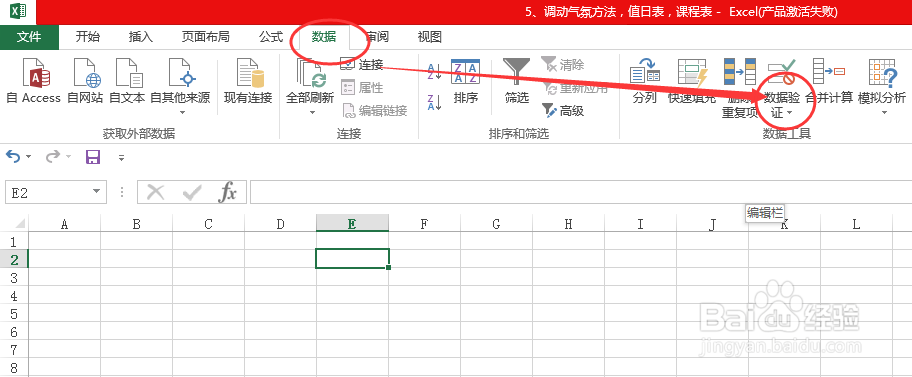912x377 pixels.
Task: Select column C header
Action: point(208,224)
